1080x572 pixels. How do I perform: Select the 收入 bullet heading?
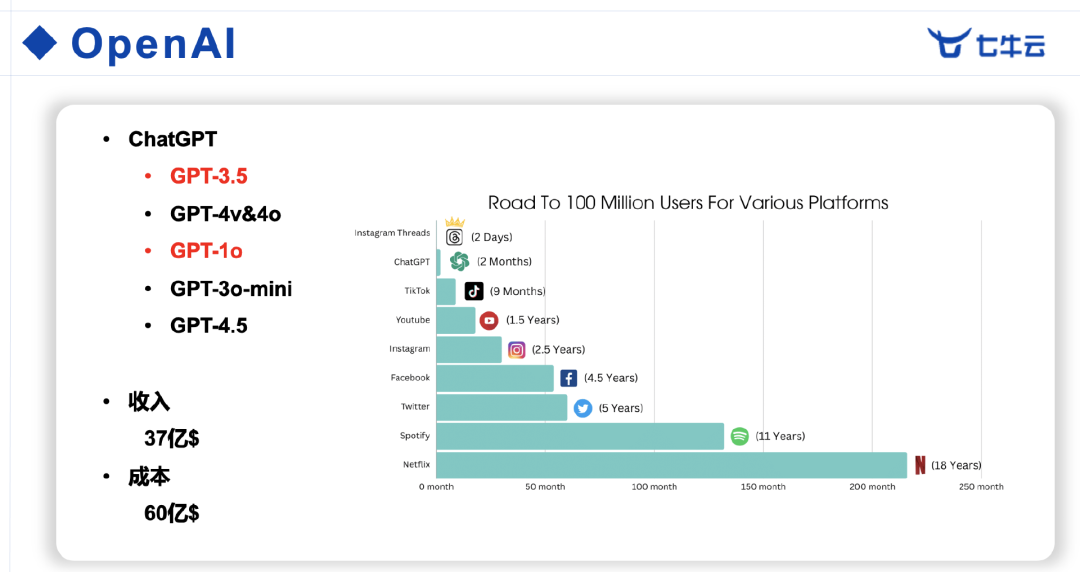pyautogui.click(x=149, y=401)
